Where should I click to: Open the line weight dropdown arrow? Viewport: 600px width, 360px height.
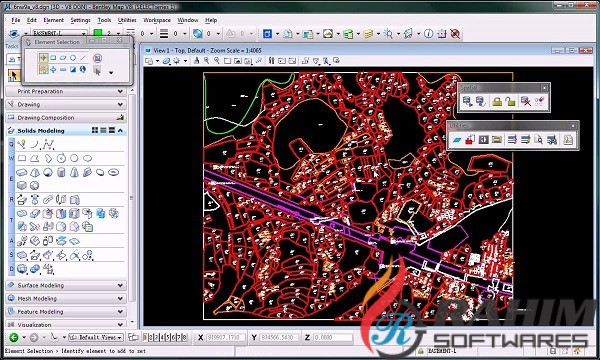[x=184, y=34]
